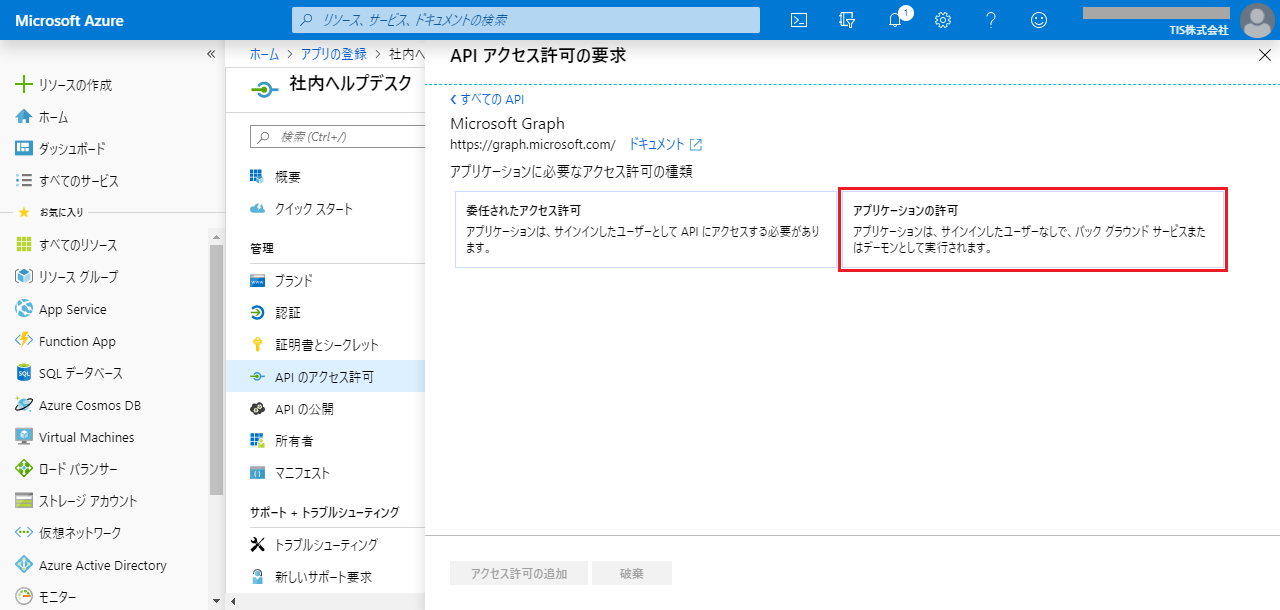Close the API アクセス許可の要求 panel
The height and width of the screenshot is (610, 1280).
(1264, 56)
